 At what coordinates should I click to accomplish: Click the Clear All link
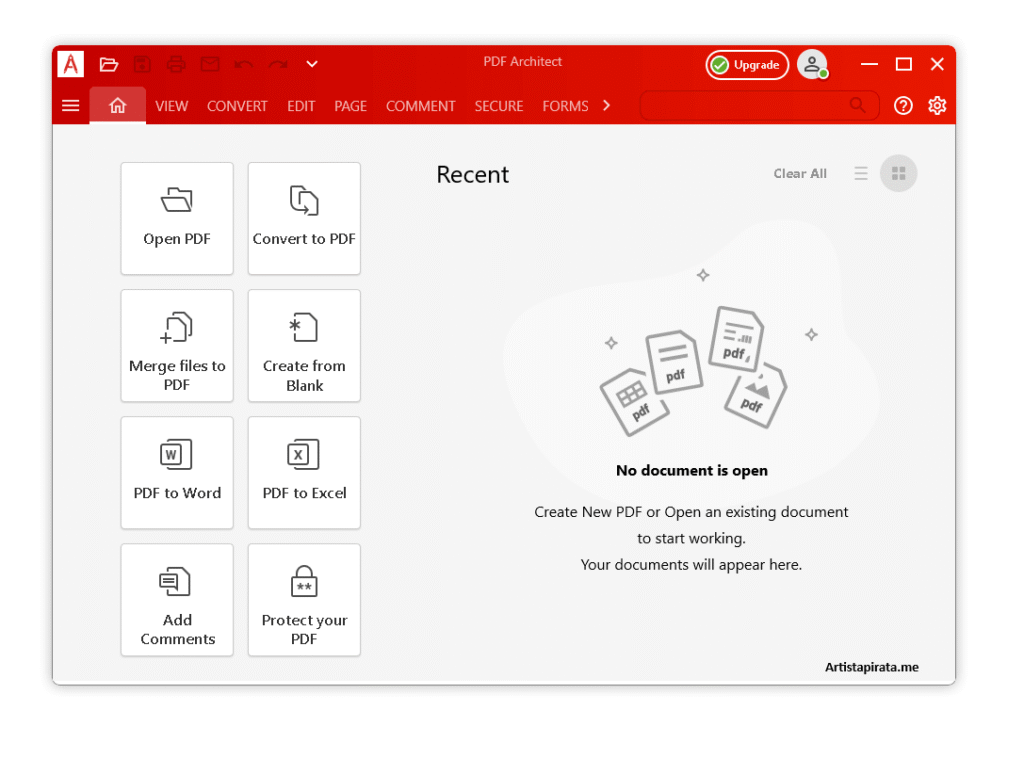pos(800,172)
